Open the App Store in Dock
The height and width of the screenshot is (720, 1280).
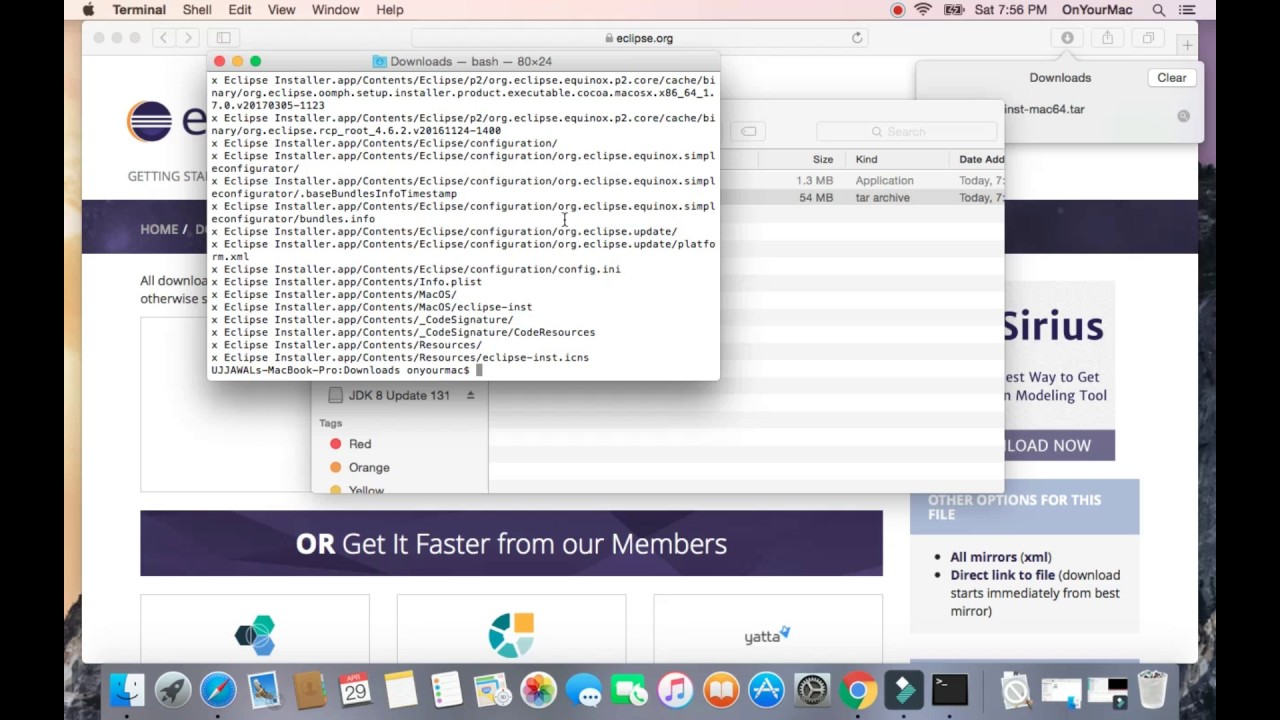[x=766, y=690]
